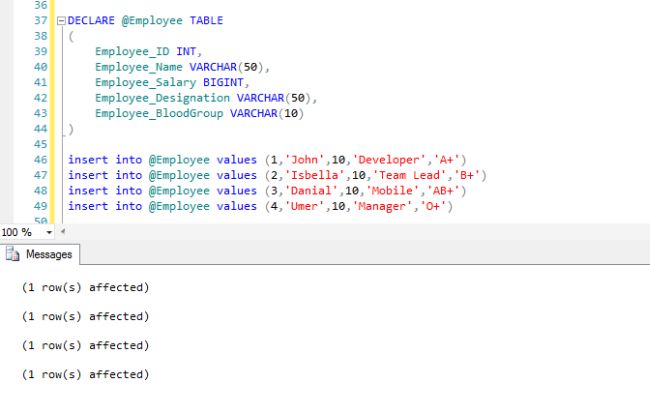Click the 'Umer' value on line 49

tap(305, 206)
